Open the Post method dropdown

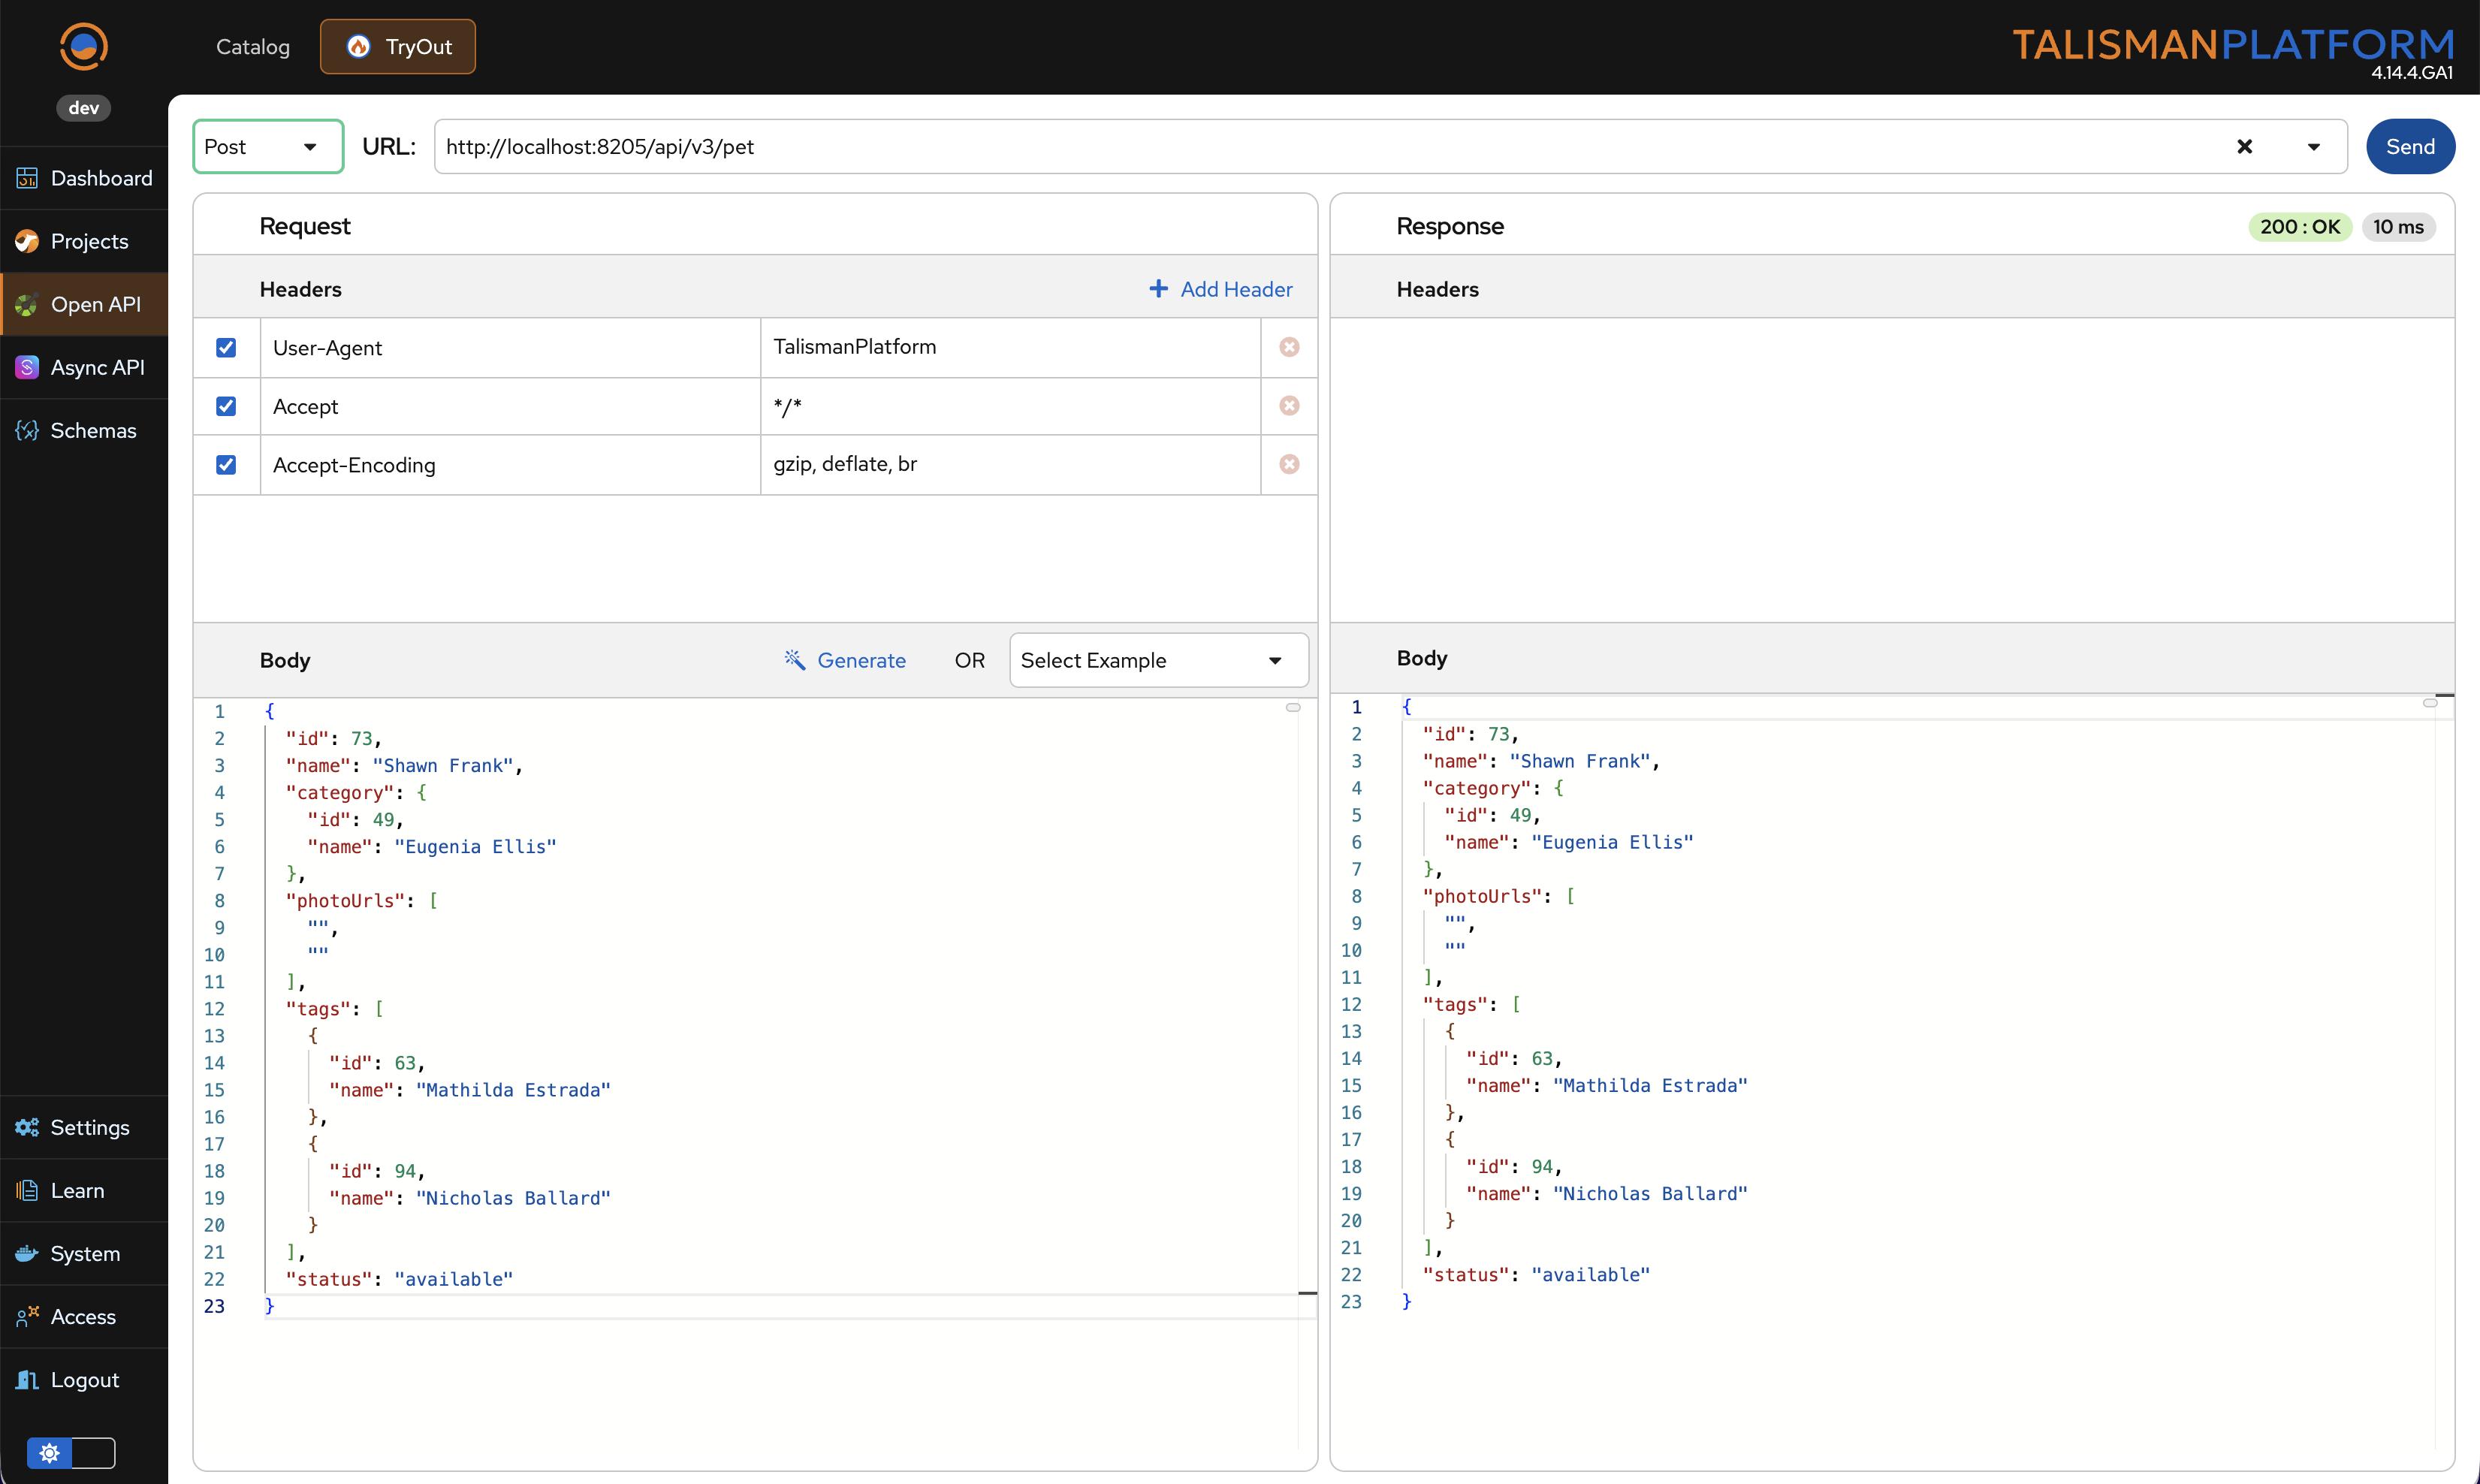pos(267,147)
